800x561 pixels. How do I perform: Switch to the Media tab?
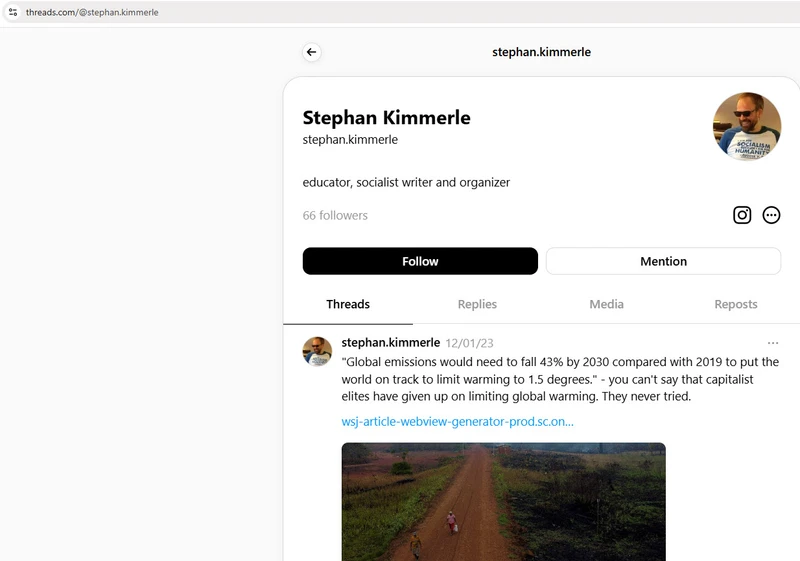point(606,304)
